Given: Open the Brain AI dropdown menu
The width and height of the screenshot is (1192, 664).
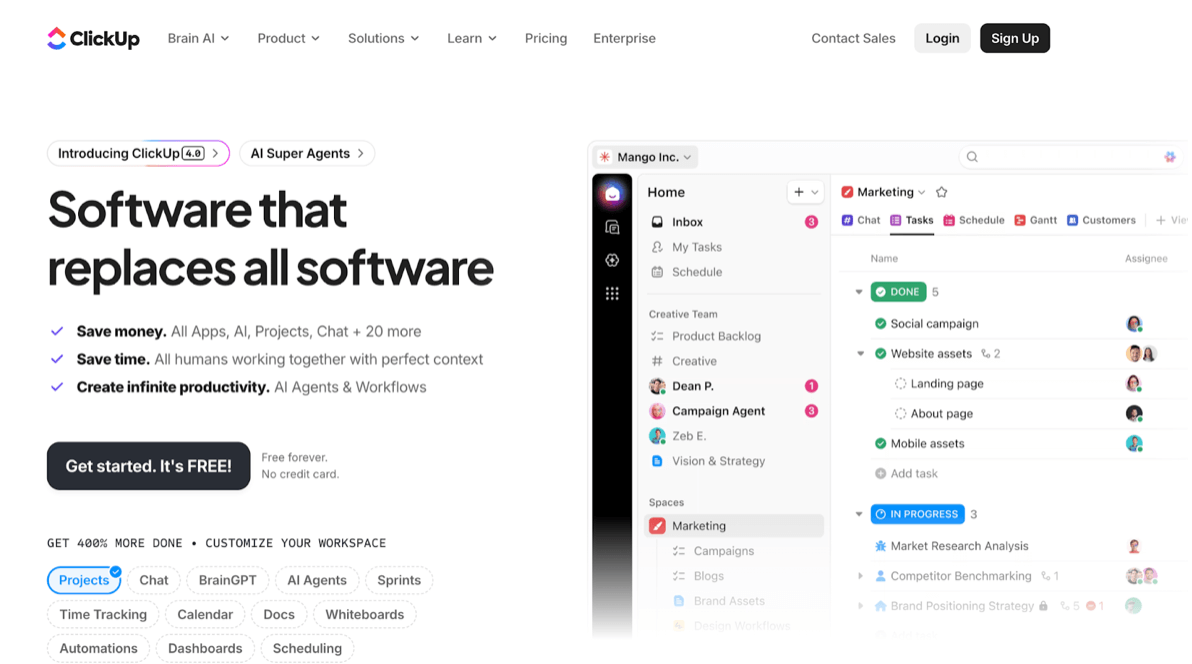Looking at the screenshot, I should pos(198,38).
